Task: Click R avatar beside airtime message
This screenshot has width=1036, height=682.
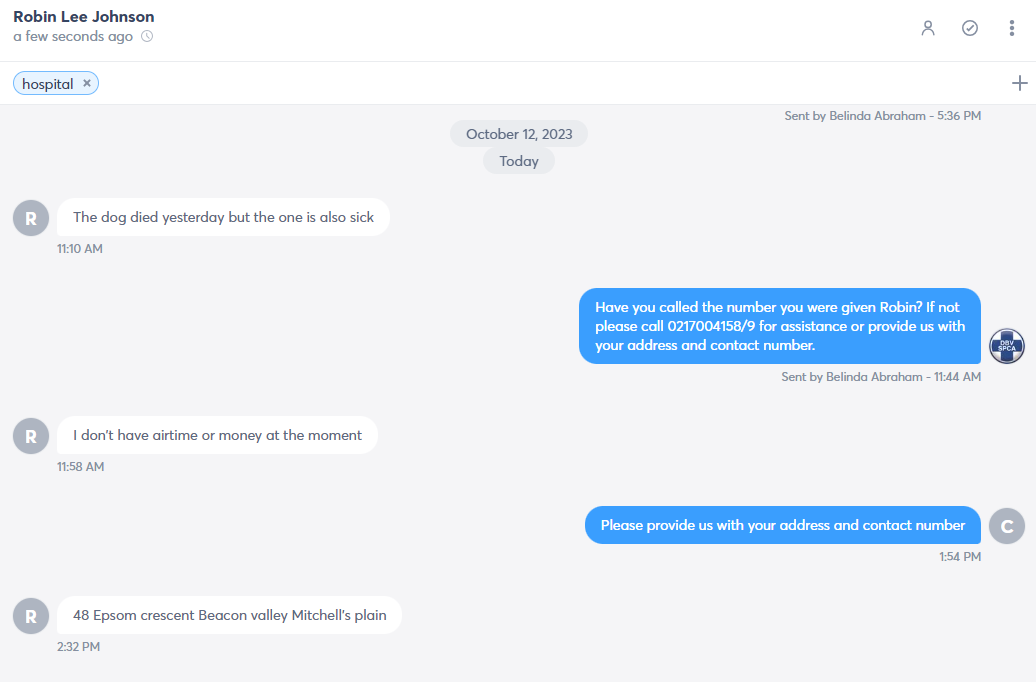Action: tap(31, 436)
